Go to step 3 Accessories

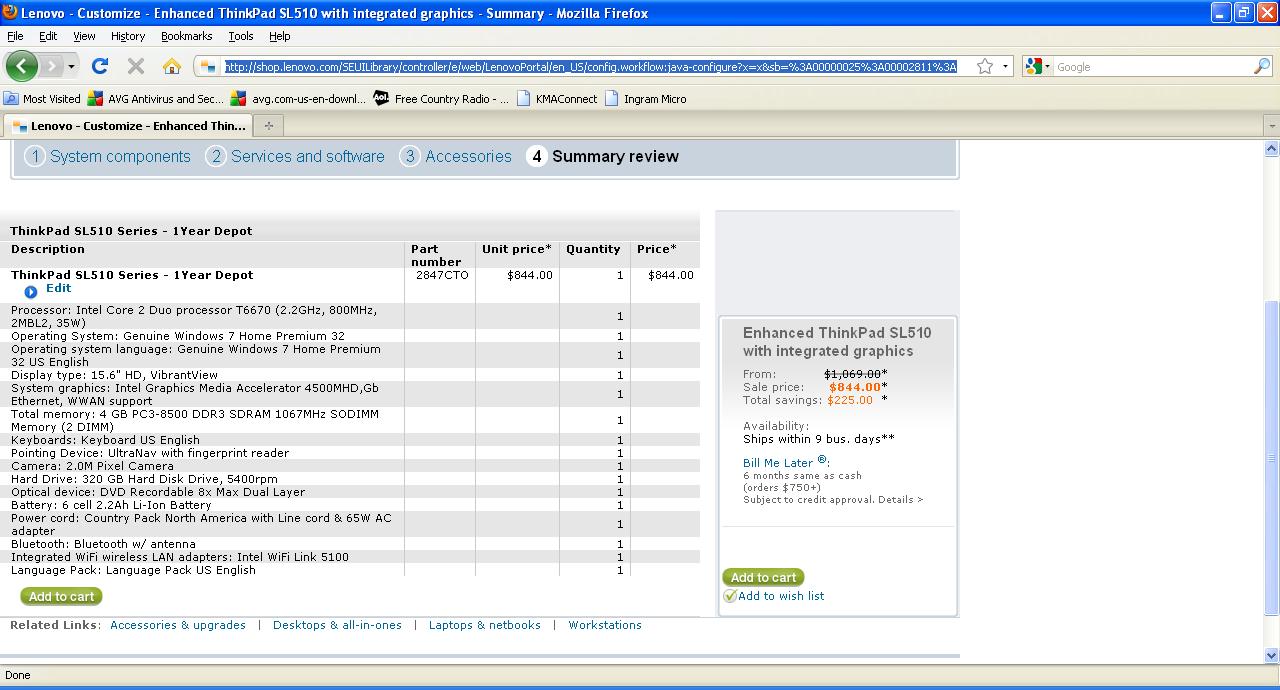point(456,156)
